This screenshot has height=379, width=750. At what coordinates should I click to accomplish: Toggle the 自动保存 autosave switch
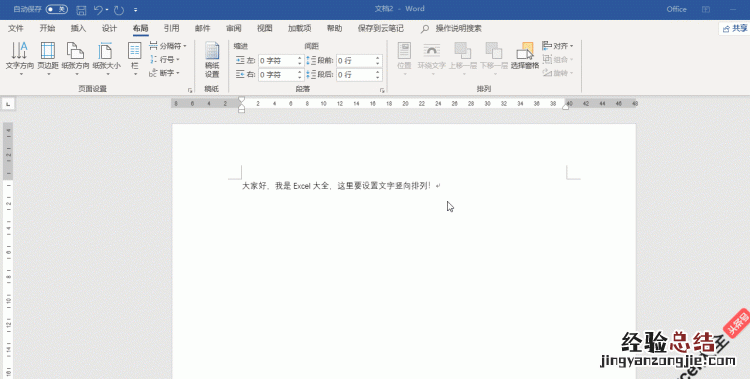coord(56,9)
